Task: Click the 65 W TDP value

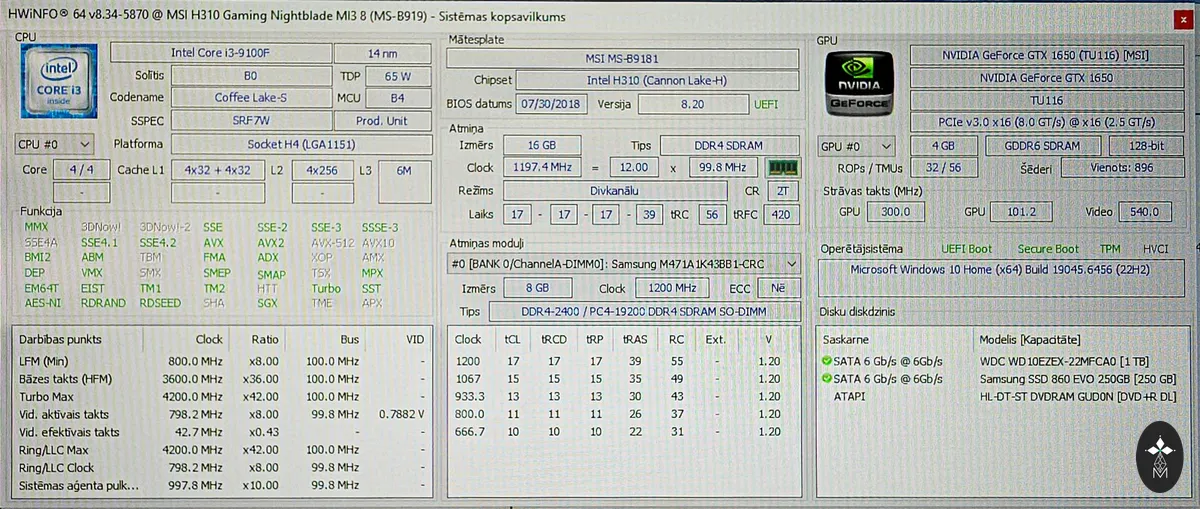Action: (x=397, y=76)
